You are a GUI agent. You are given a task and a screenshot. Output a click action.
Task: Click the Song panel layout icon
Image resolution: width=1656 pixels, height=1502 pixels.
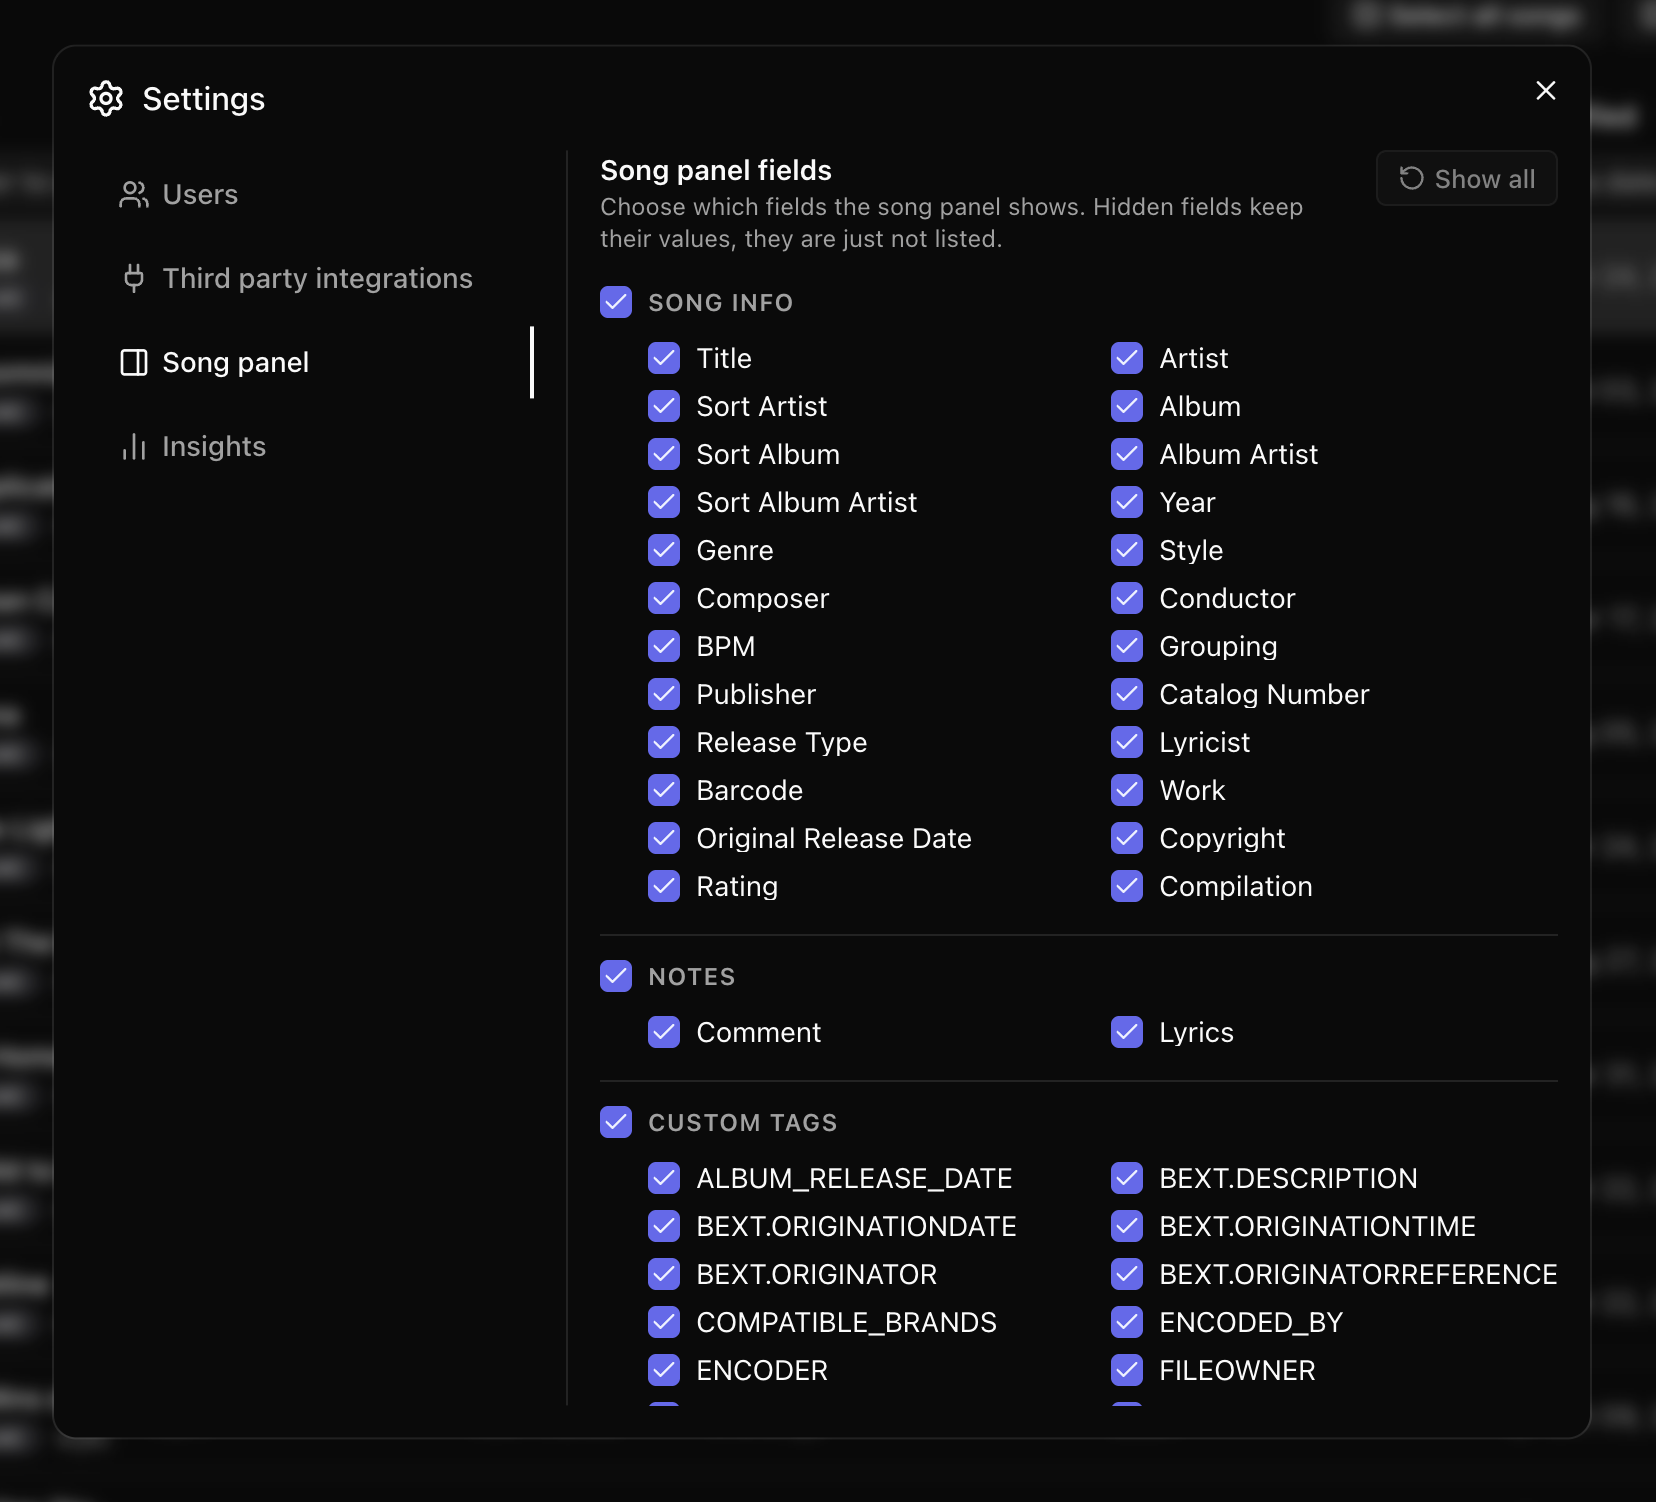pos(134,363)
